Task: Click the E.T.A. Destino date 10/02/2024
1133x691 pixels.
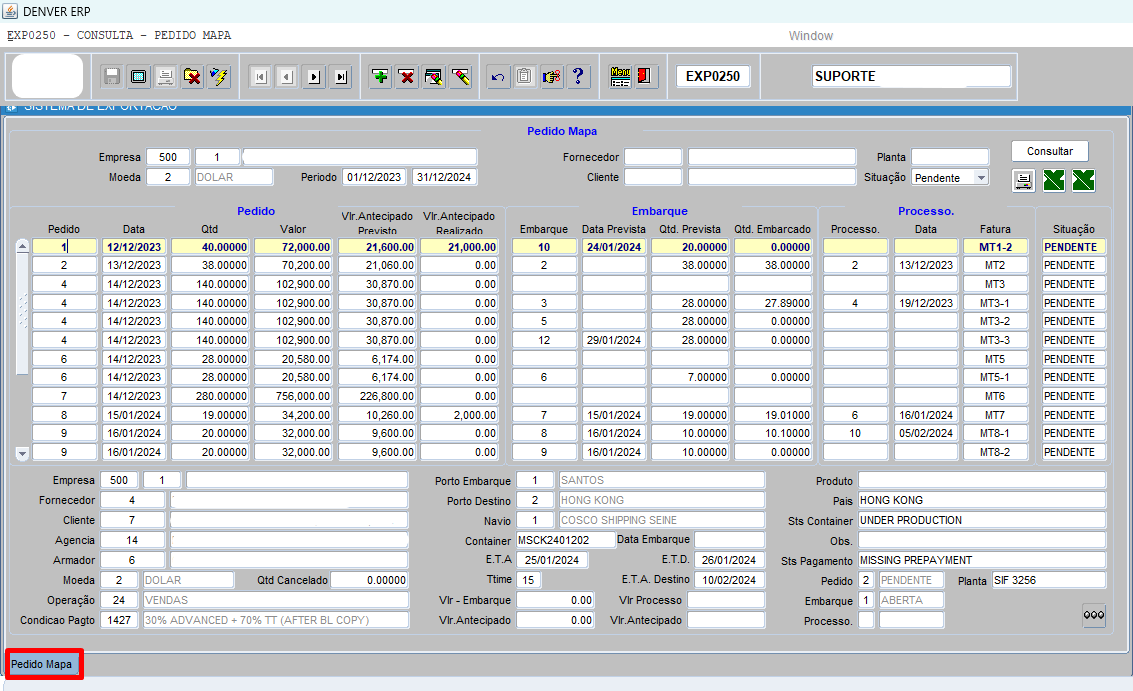Action: (x=729, y=580)
